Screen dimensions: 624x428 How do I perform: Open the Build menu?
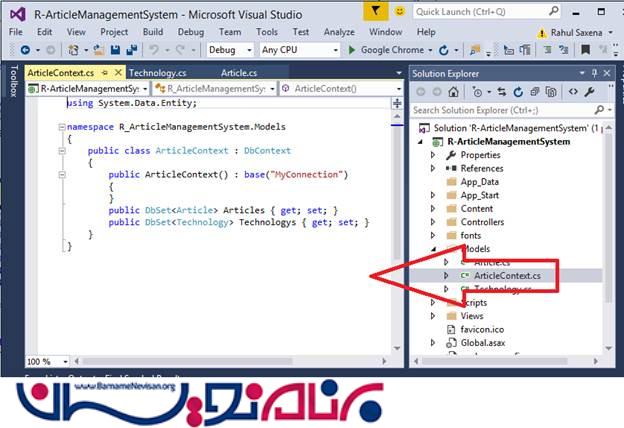[x=152, y=31]
